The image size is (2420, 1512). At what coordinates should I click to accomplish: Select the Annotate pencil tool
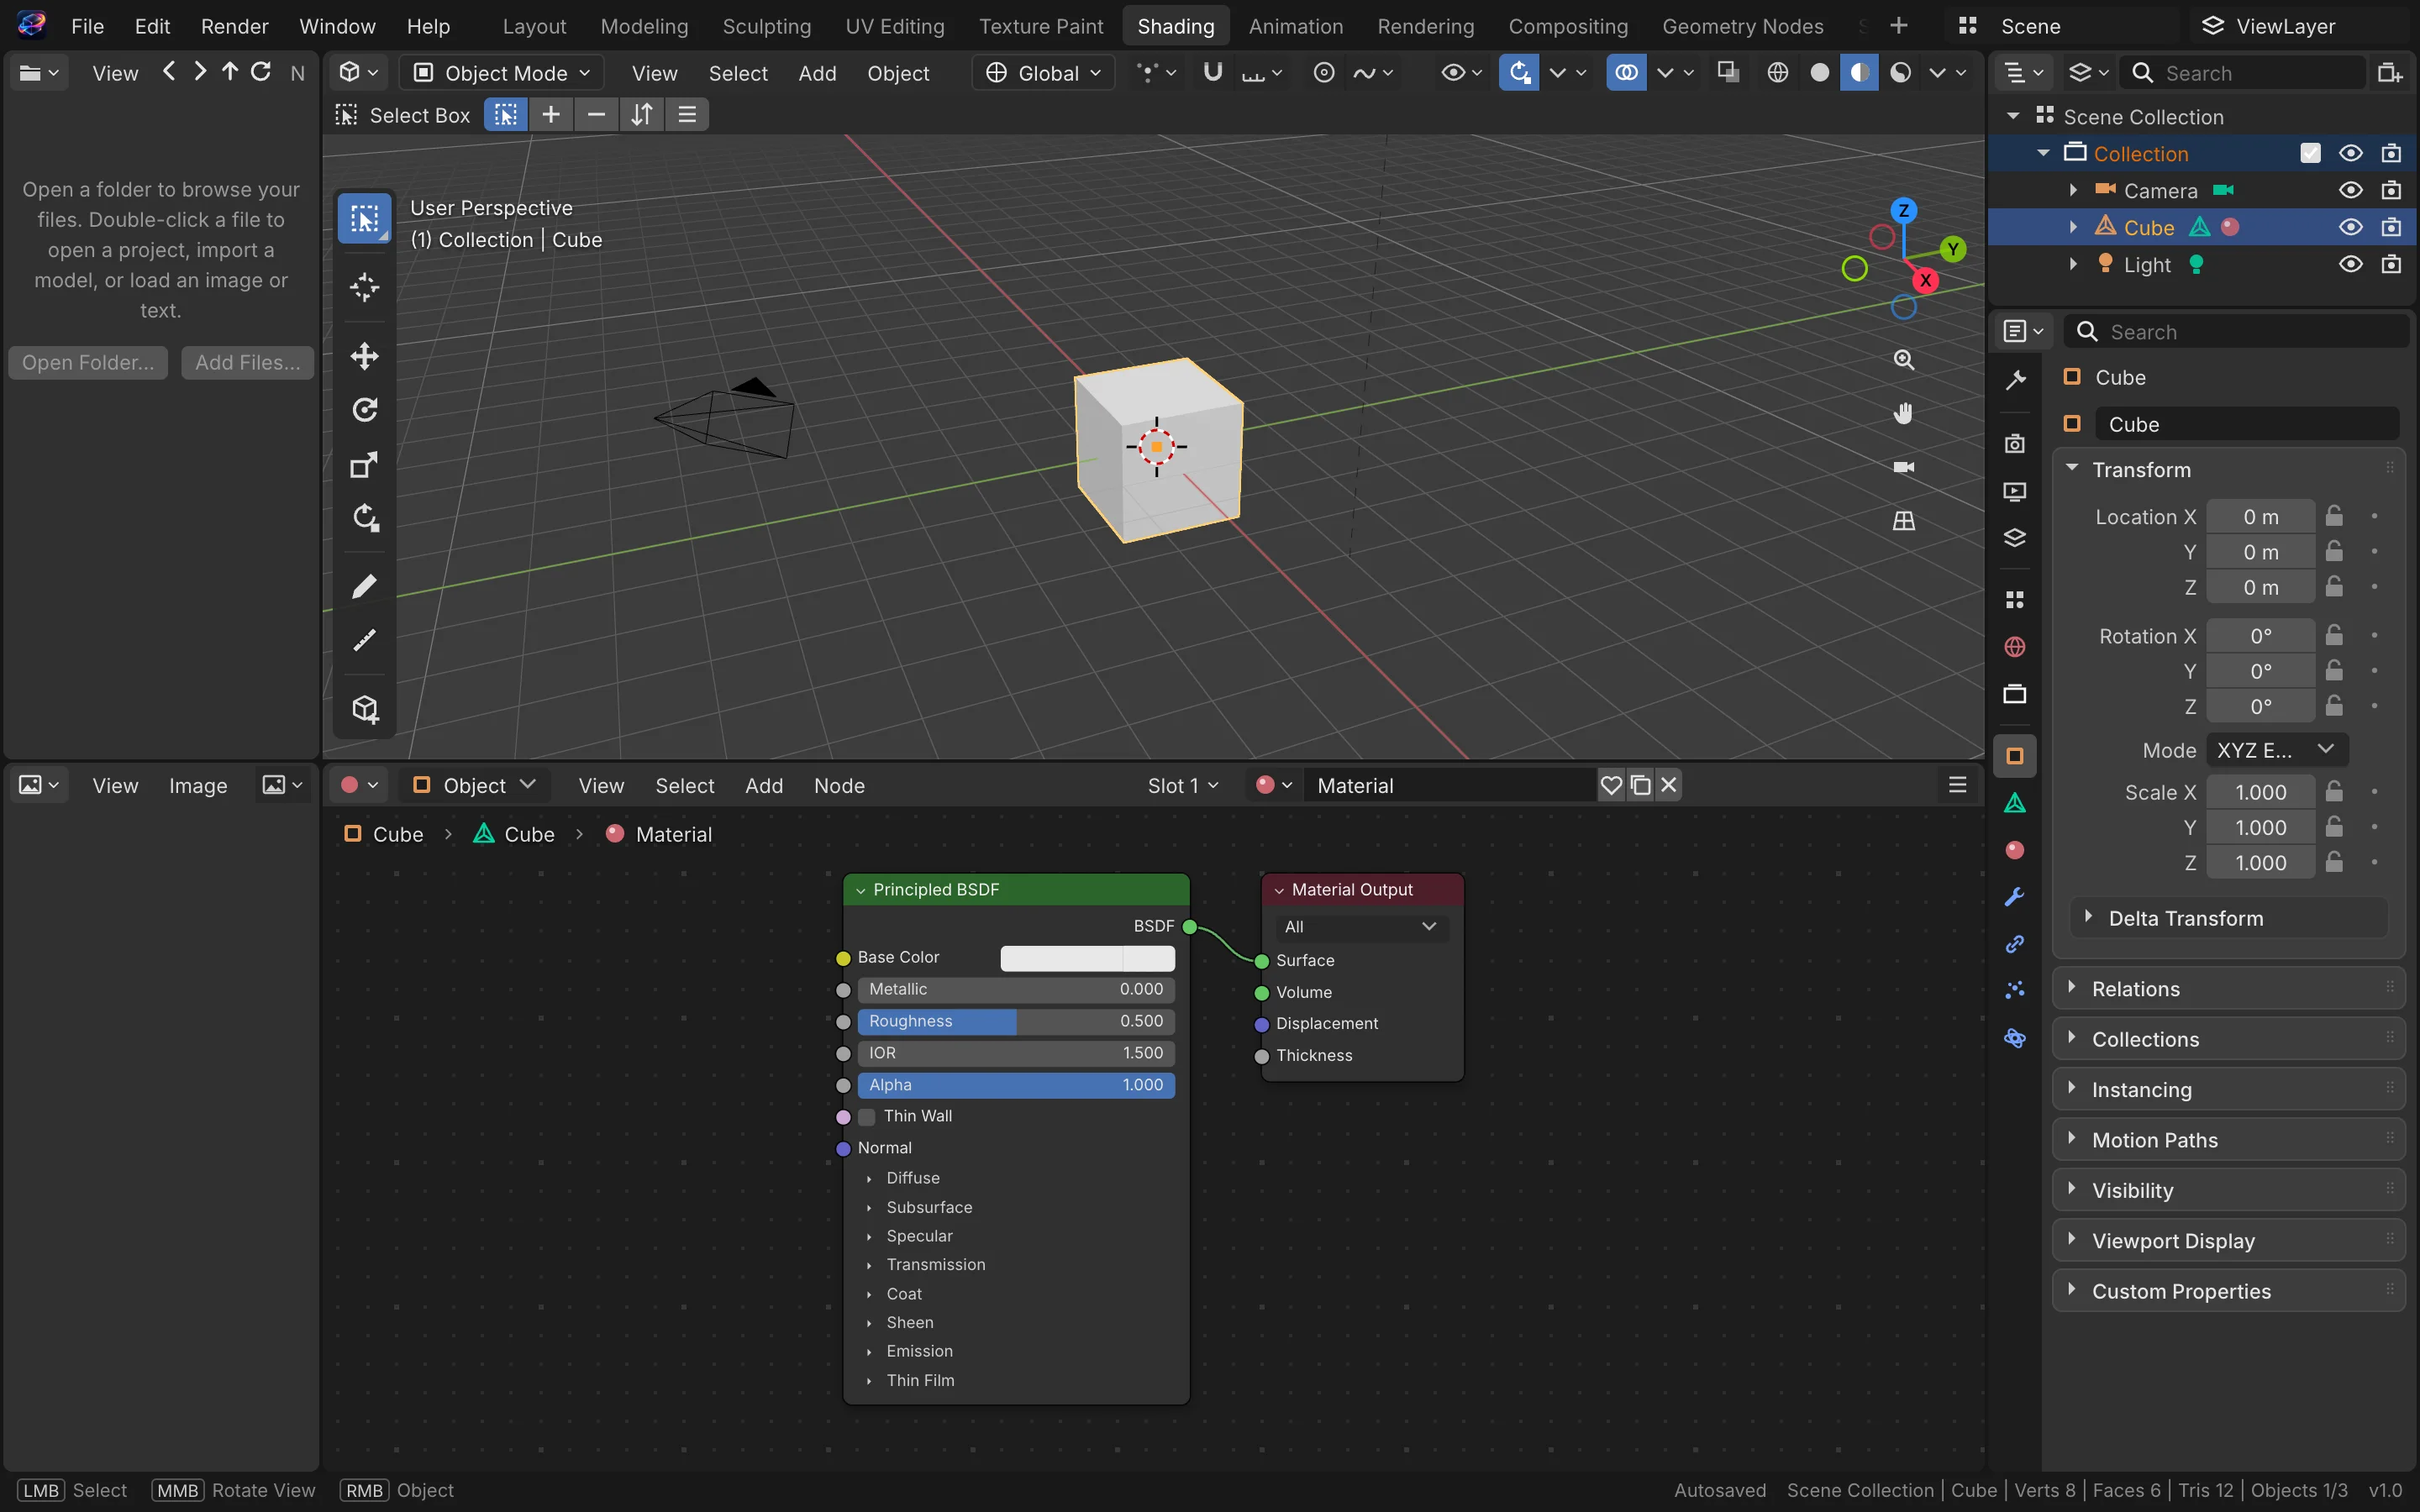365,586
